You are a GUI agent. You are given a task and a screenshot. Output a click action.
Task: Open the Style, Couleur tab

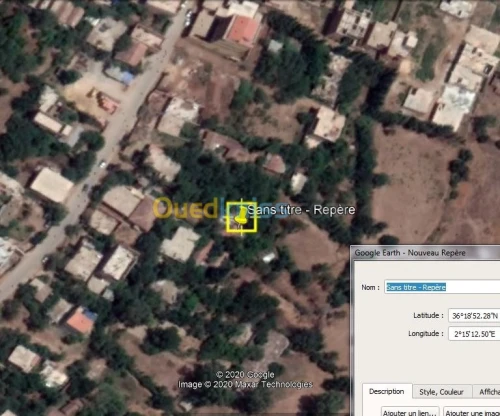pos(441,392)
